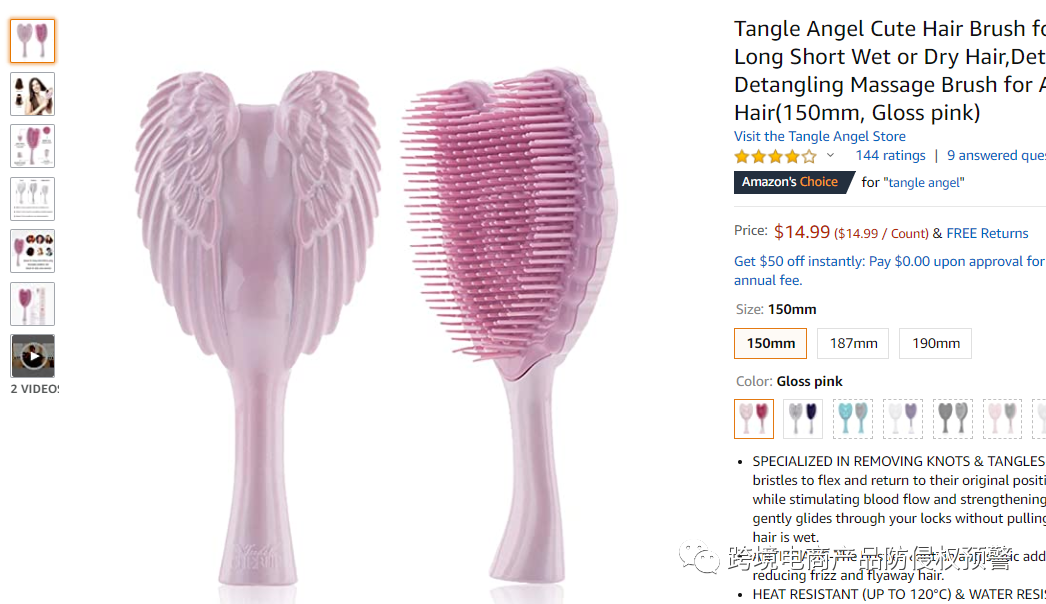View the woman with long hair thumbnail
Image resolution: width=1046 pixels, height=604 pixels.
pos(32,93)
